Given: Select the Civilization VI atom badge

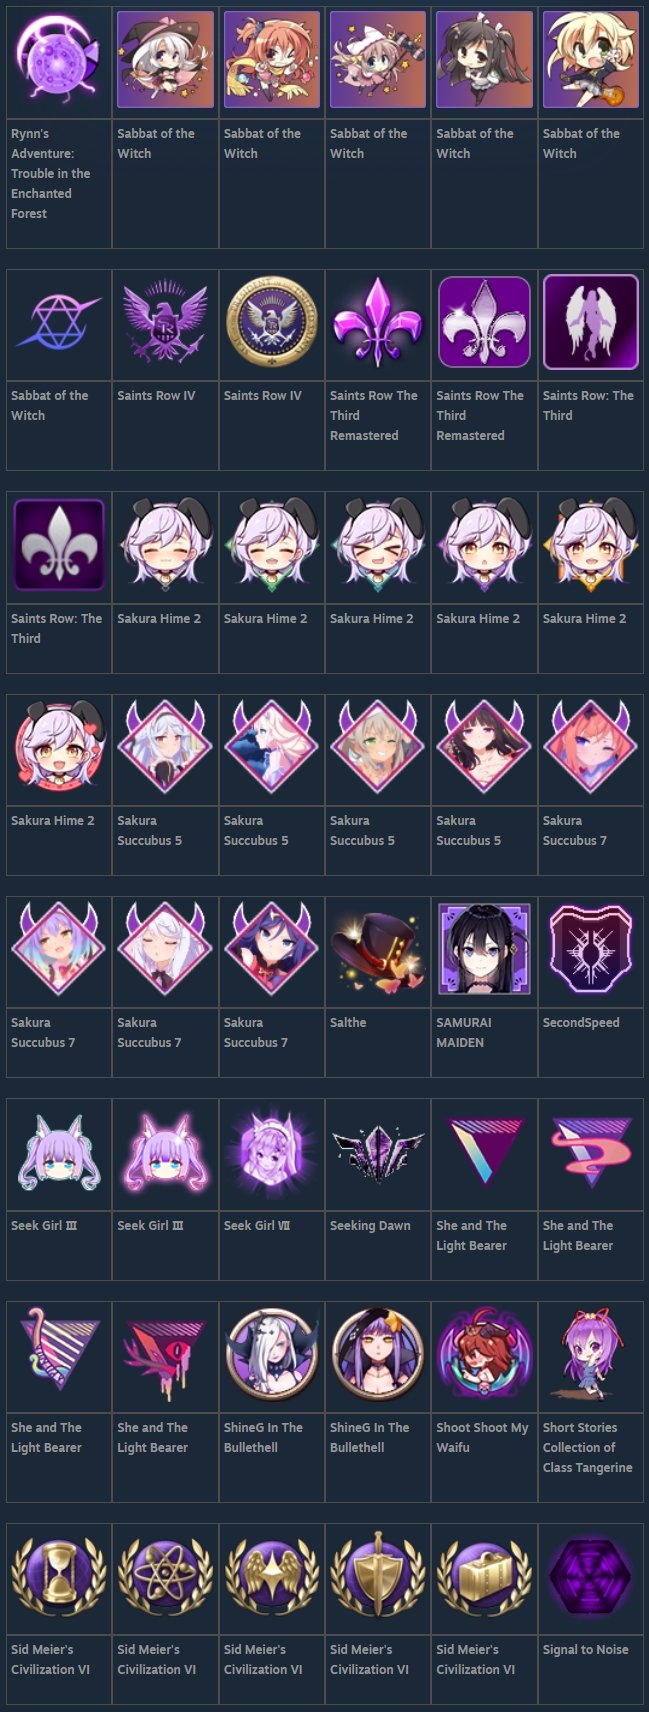Looking at the screenshot, I should click(165, 1576).
